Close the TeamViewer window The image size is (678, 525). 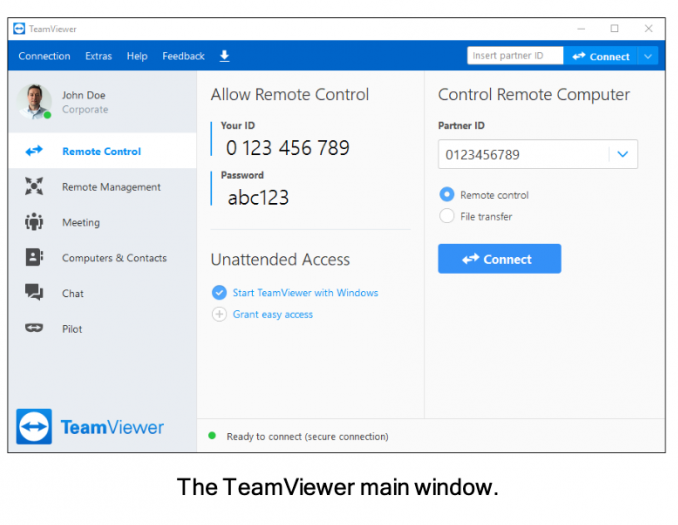(x=648, y=29)
